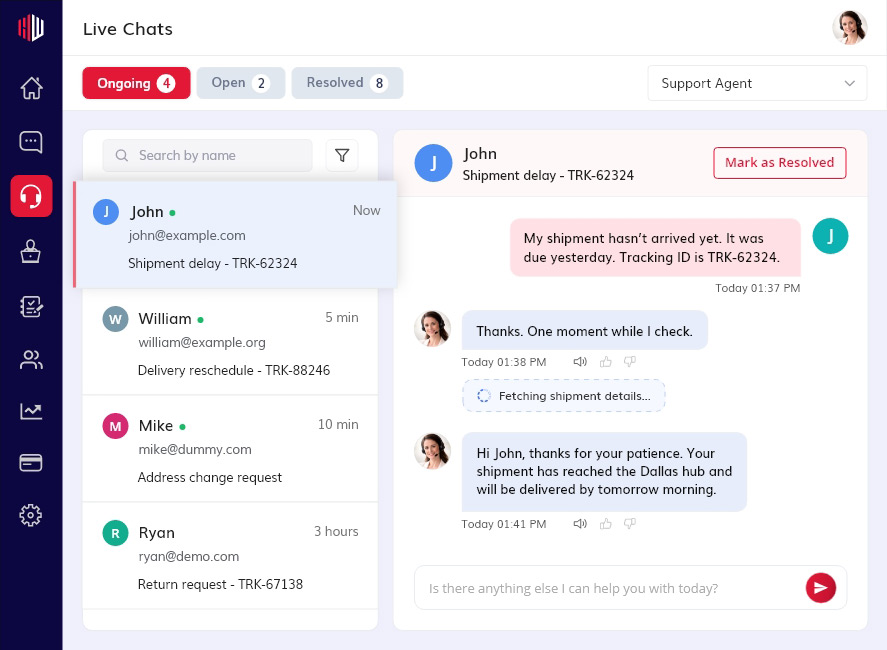The width and height of the screenshot is (887, 650).
Task: Thumbs up the 01:38 PM message
Action: [606, 361]
